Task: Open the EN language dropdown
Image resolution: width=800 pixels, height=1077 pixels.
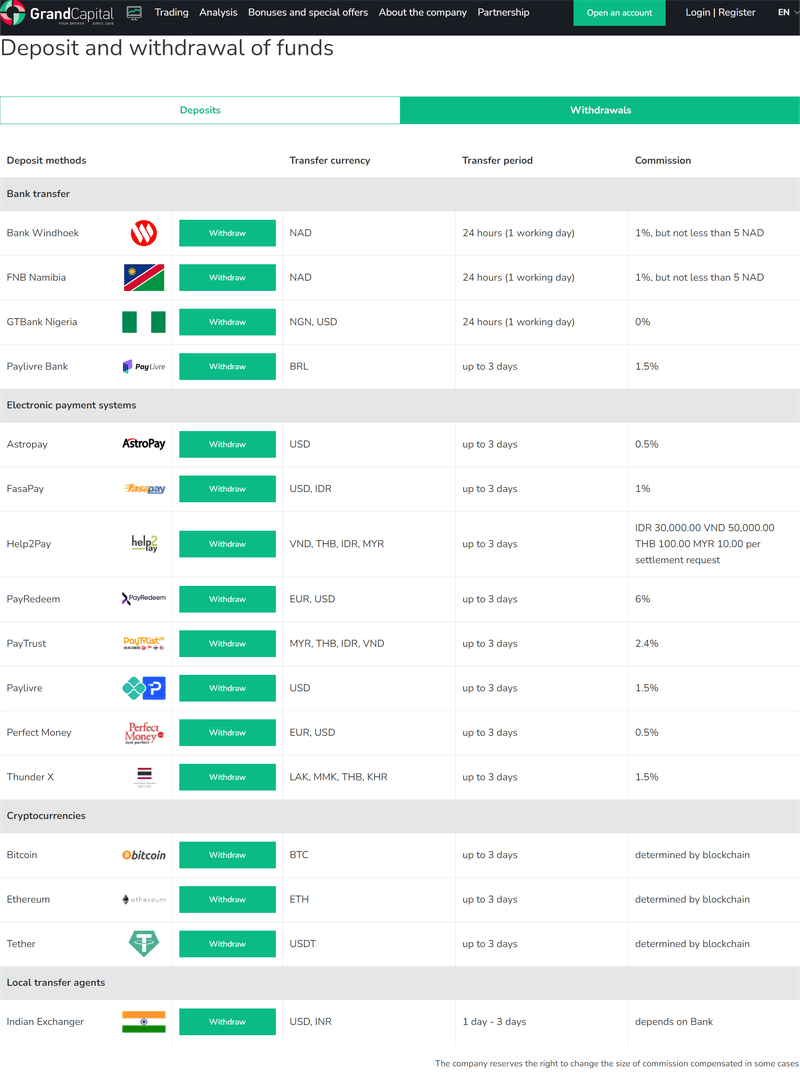Action: point(788,12)
